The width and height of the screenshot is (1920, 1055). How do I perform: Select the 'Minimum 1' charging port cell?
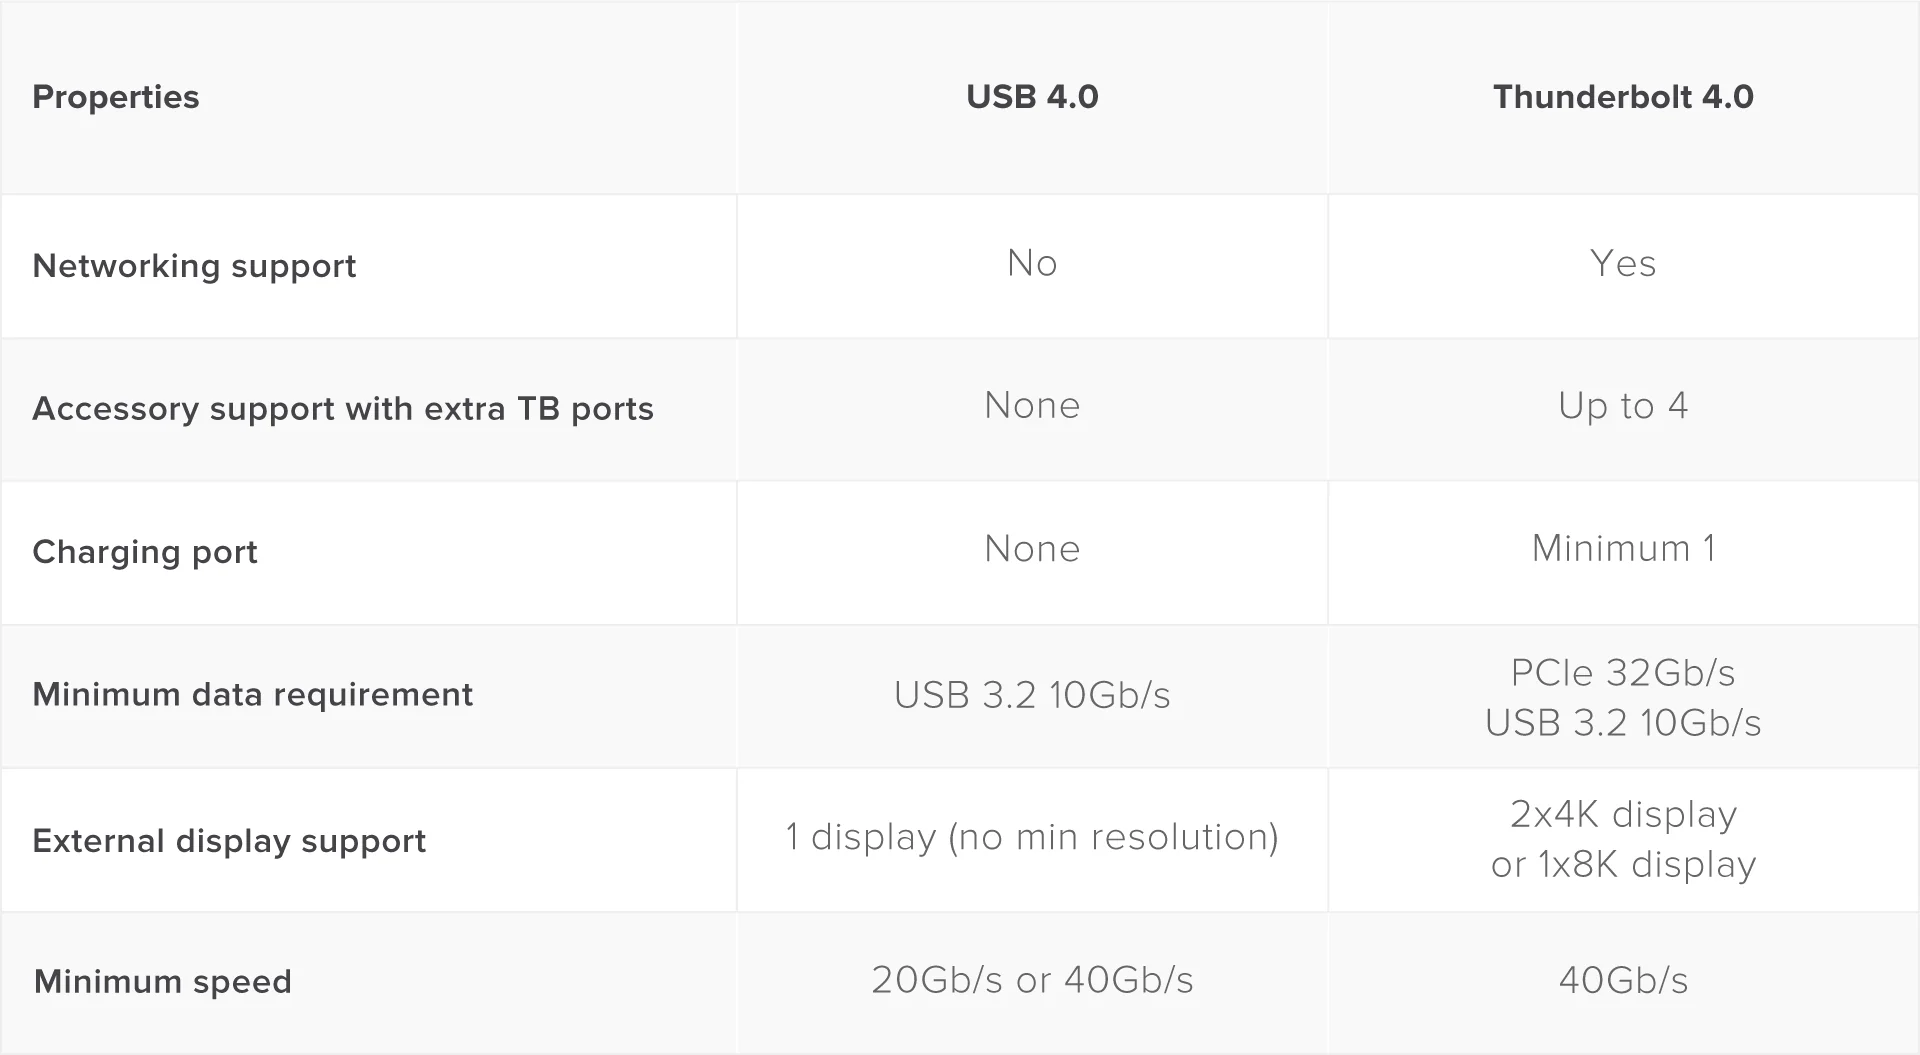(1623, 549)
